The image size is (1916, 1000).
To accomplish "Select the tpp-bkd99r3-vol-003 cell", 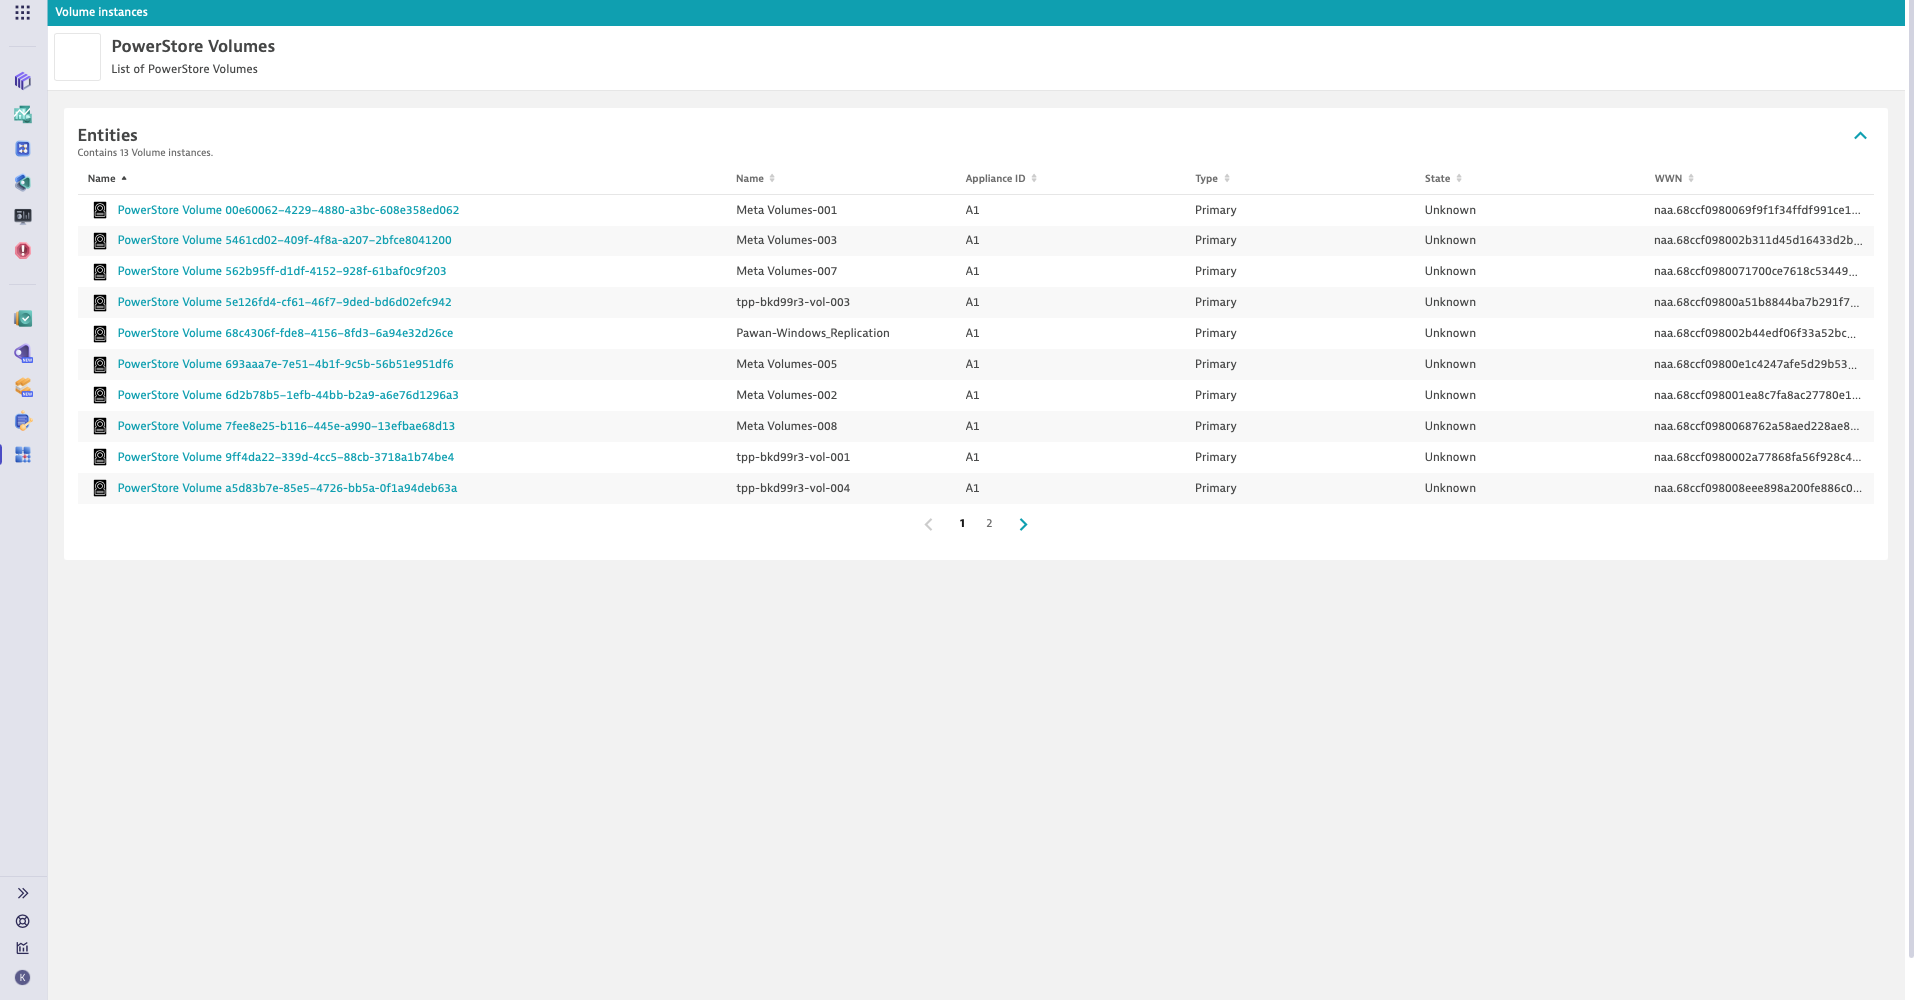I will pyautogui.click(x=793, y=302).
